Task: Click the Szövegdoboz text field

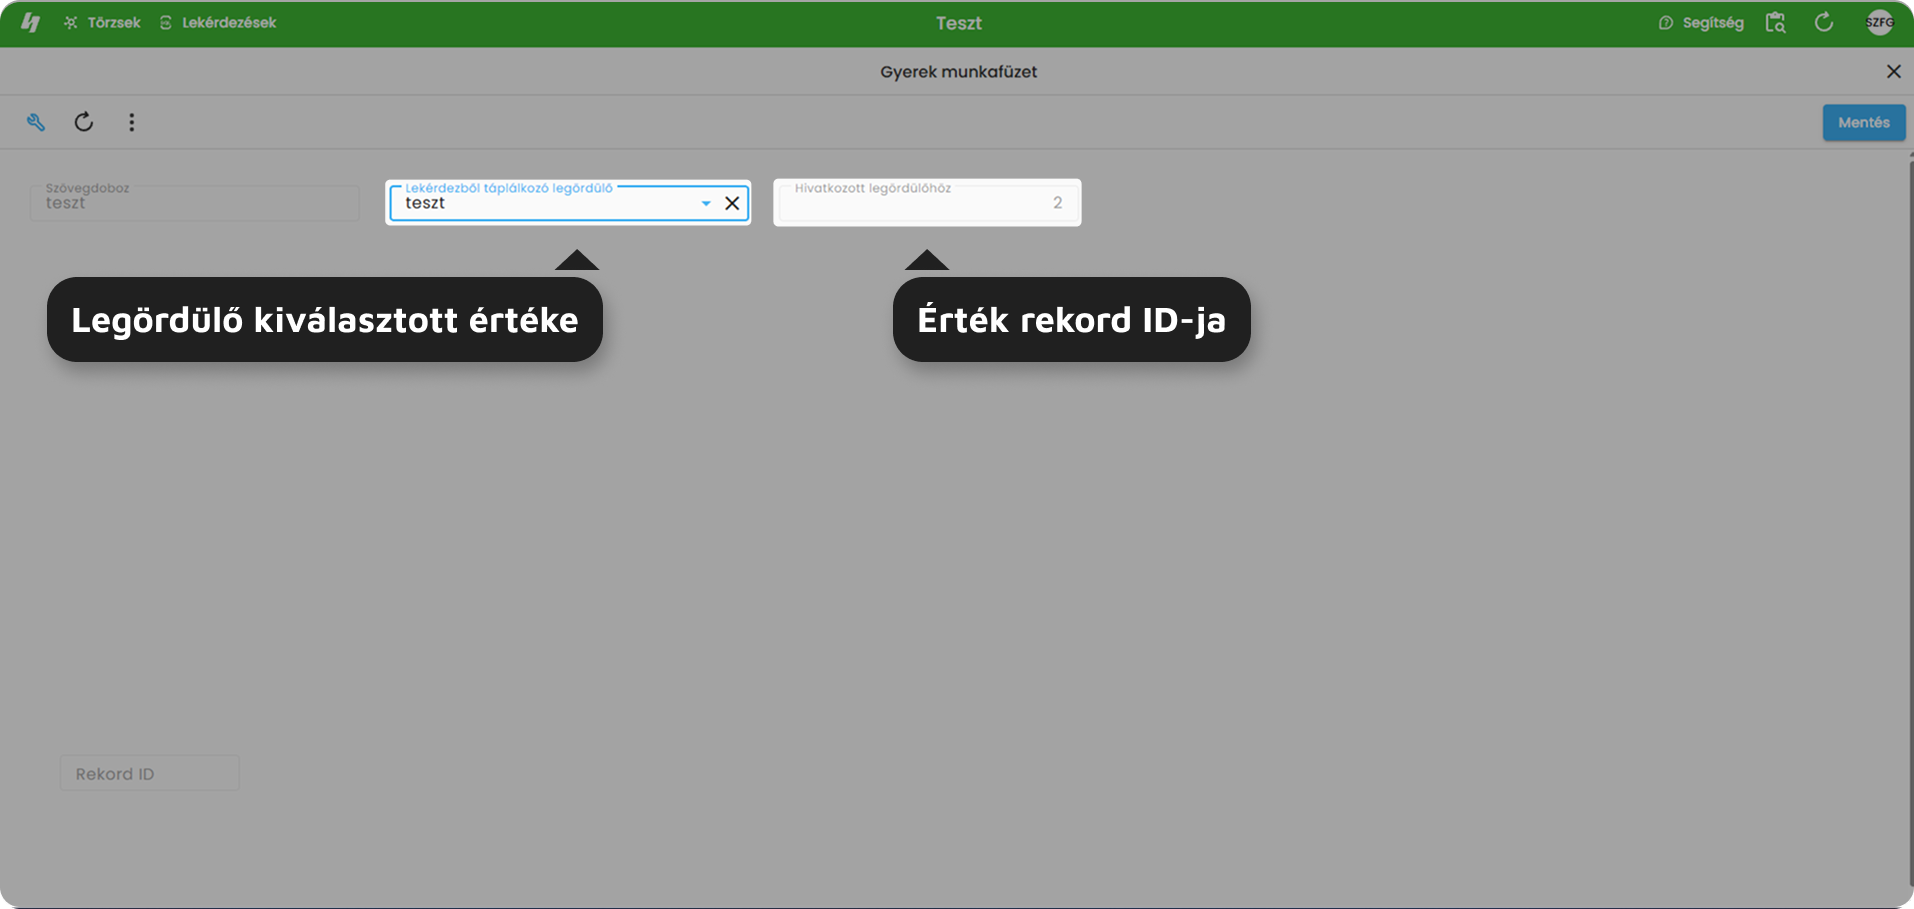Action: [x=195, y=203]
